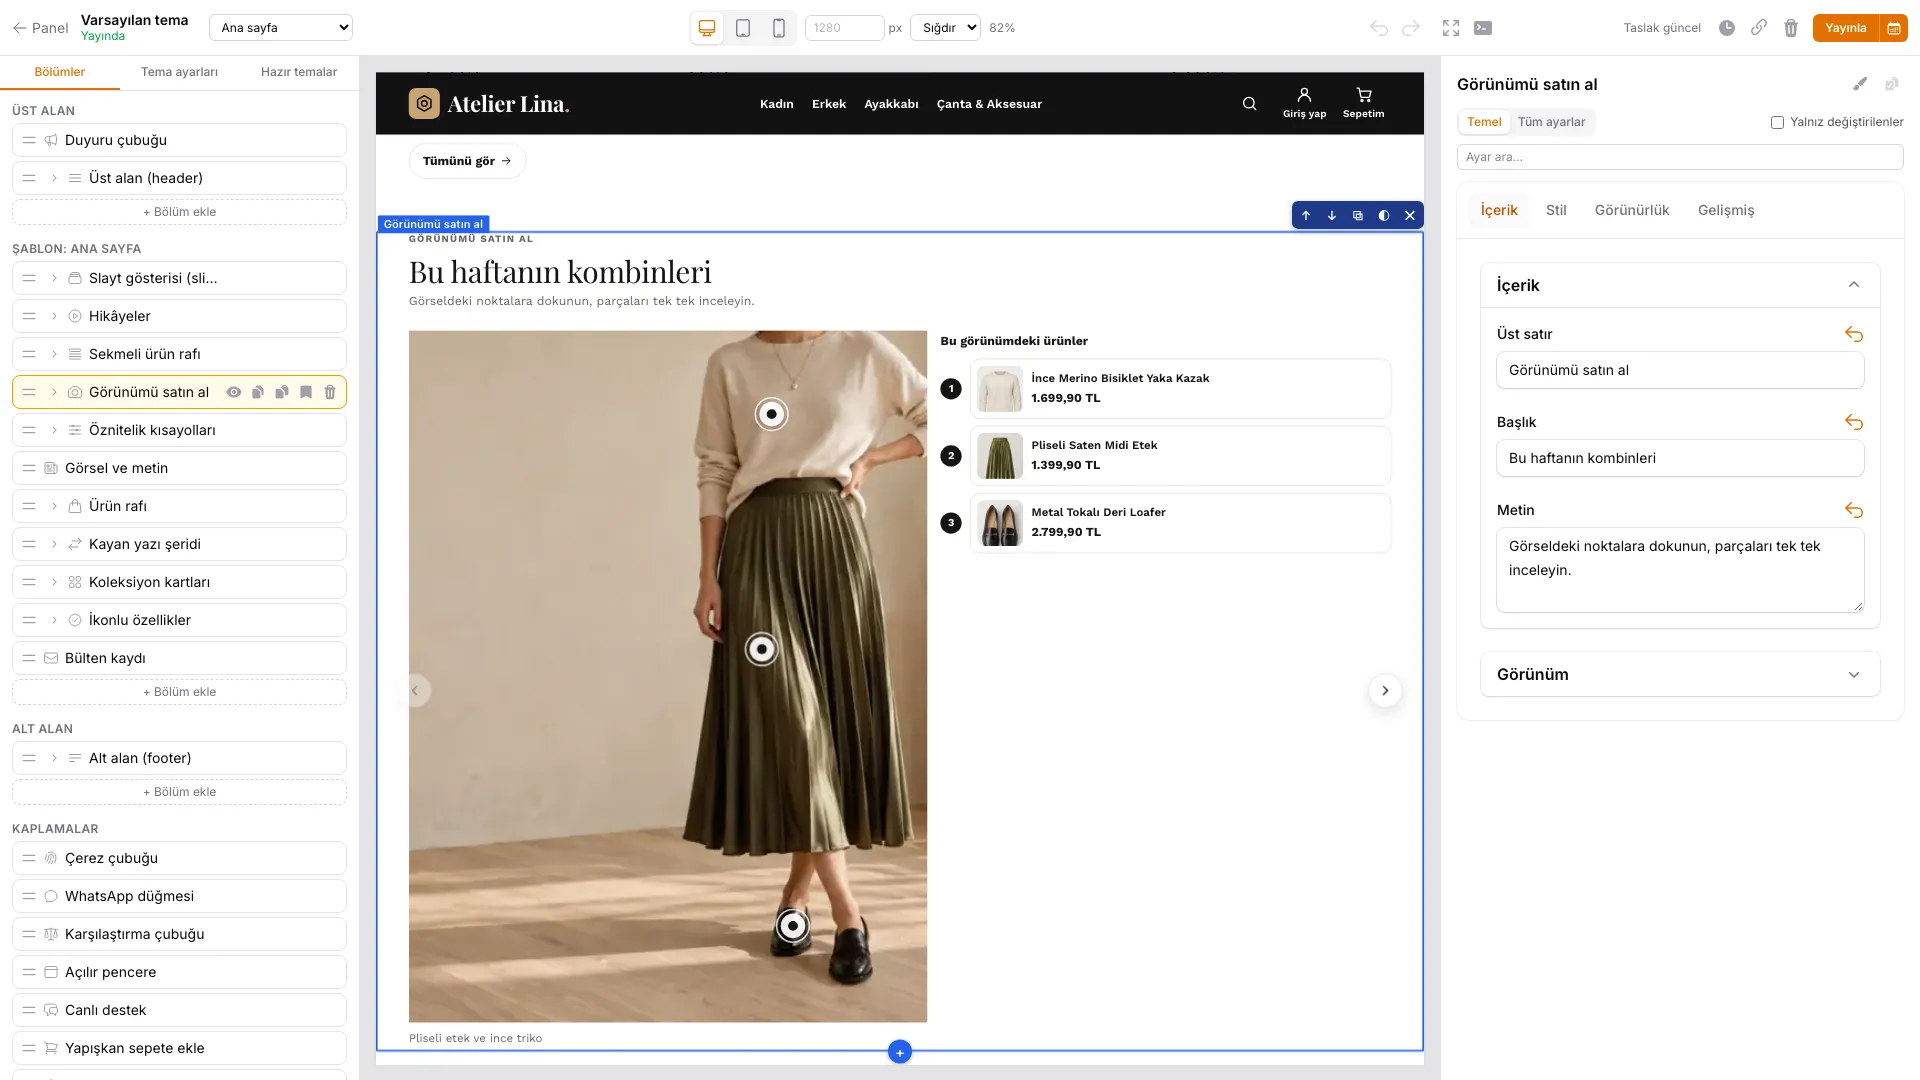This screenshot has height=1080, width=1920.
Task: Save Görünümü satın al section with bookmark icon
Action: (306, 392)
